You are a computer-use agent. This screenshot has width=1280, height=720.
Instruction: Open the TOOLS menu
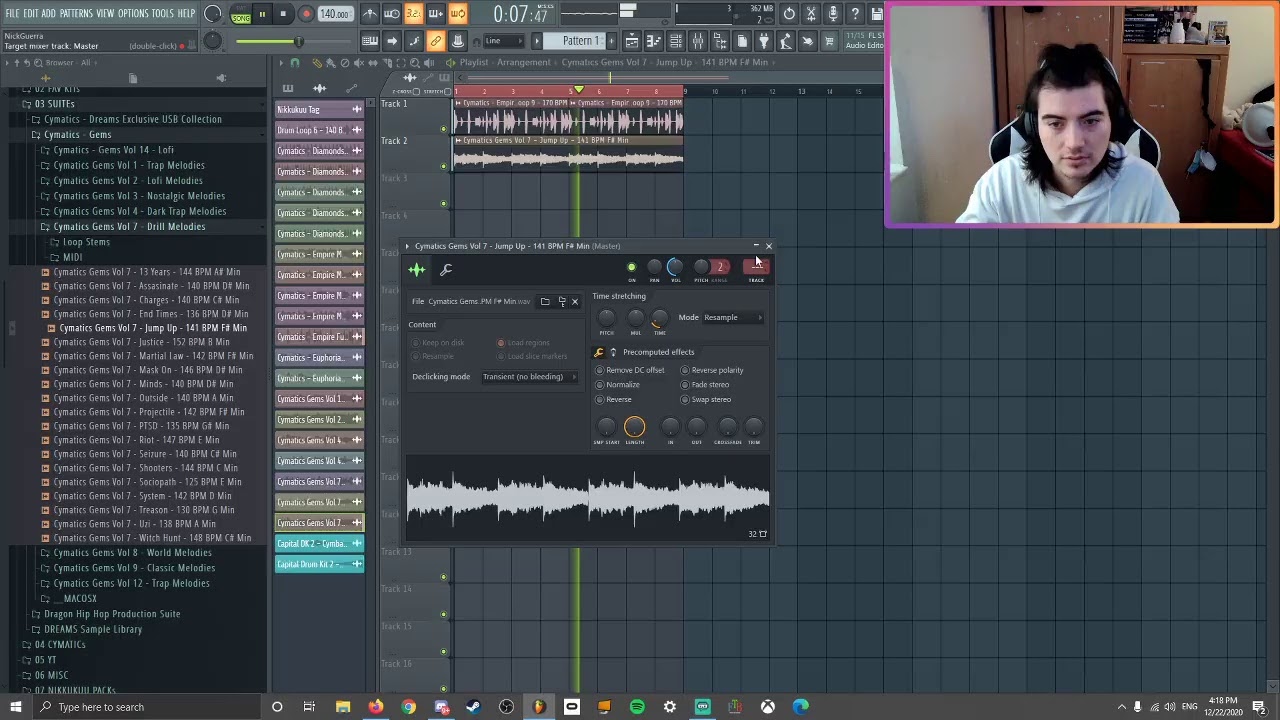coord(163,13)
